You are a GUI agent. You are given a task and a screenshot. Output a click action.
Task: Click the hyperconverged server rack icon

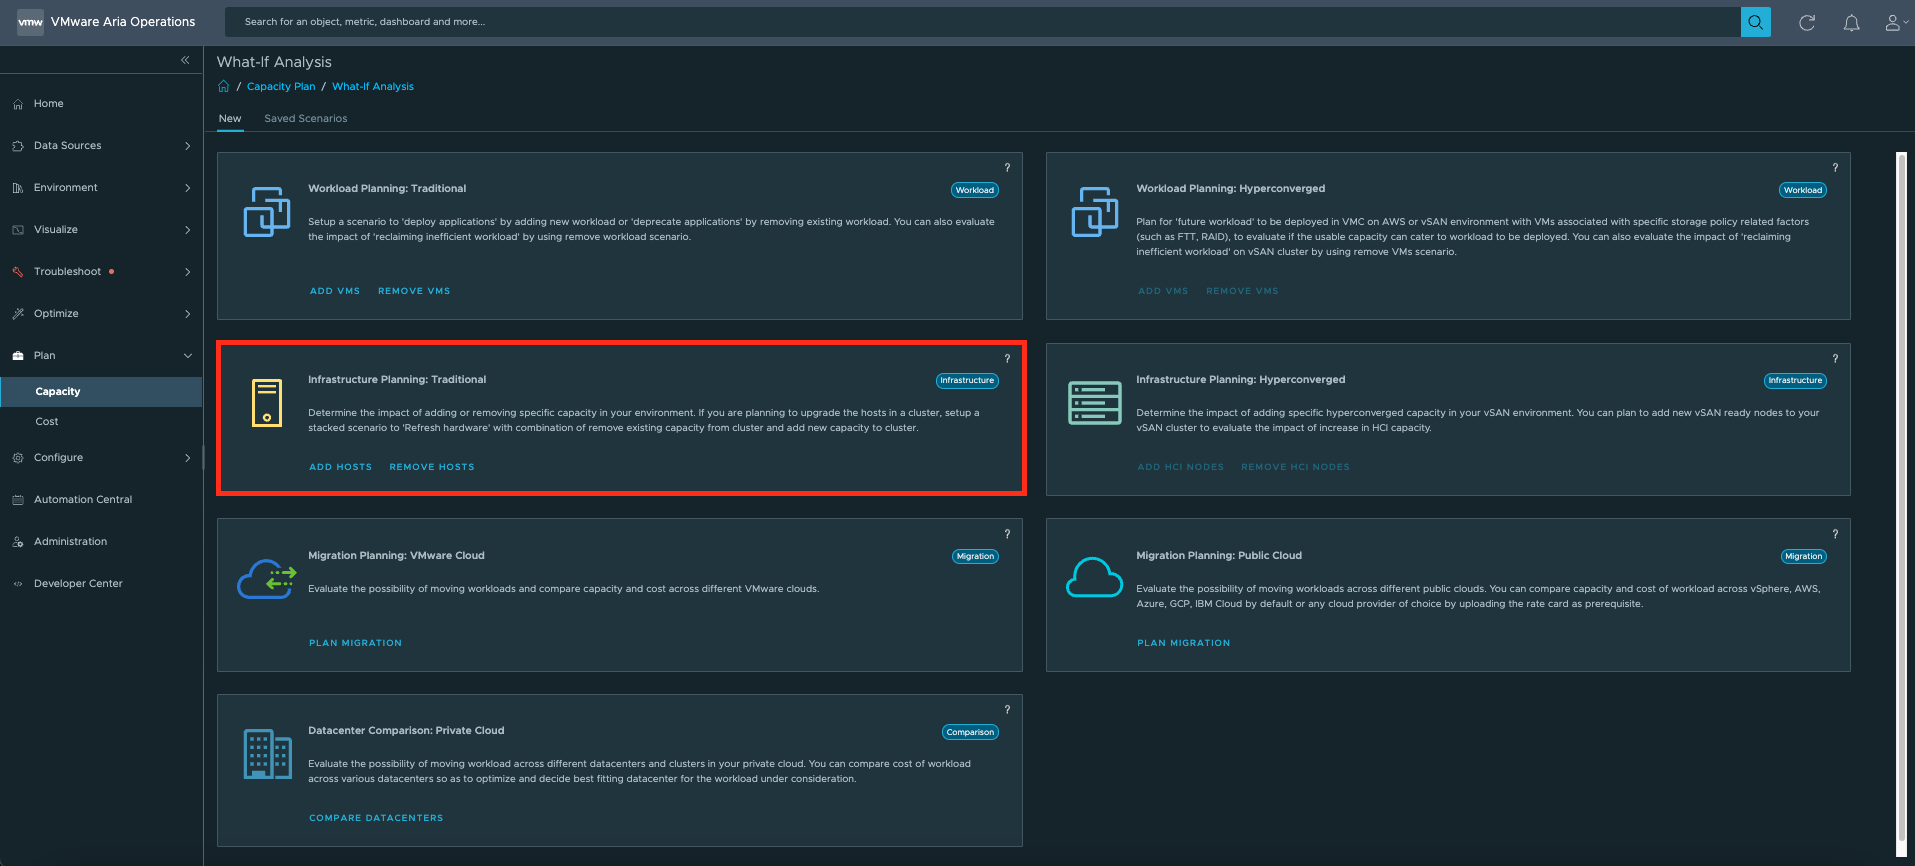[x=1095, y=403]
